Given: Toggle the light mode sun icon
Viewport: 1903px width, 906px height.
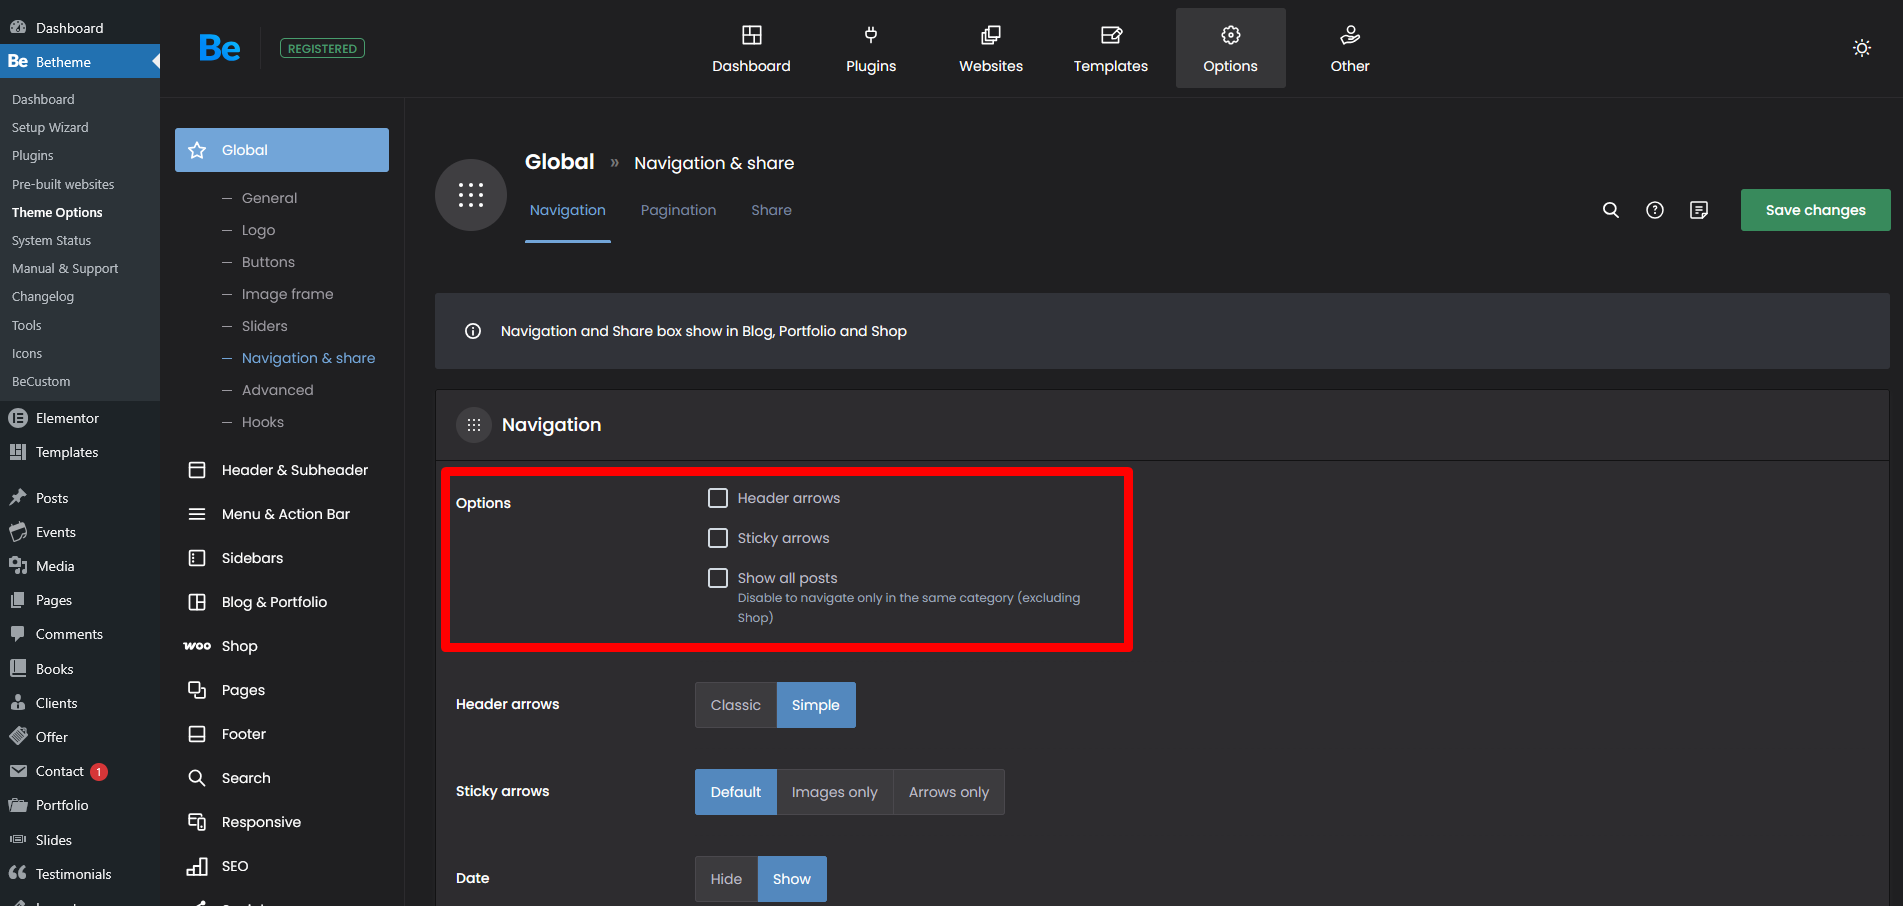Looking at the screenshot, I should [1861, 48].
